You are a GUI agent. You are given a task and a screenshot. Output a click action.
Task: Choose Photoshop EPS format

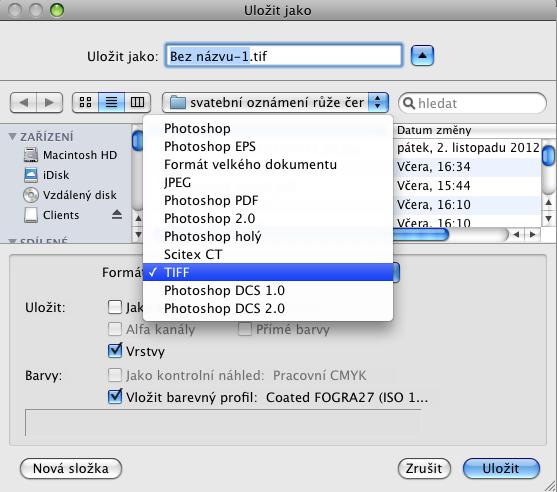click(268, 146)
